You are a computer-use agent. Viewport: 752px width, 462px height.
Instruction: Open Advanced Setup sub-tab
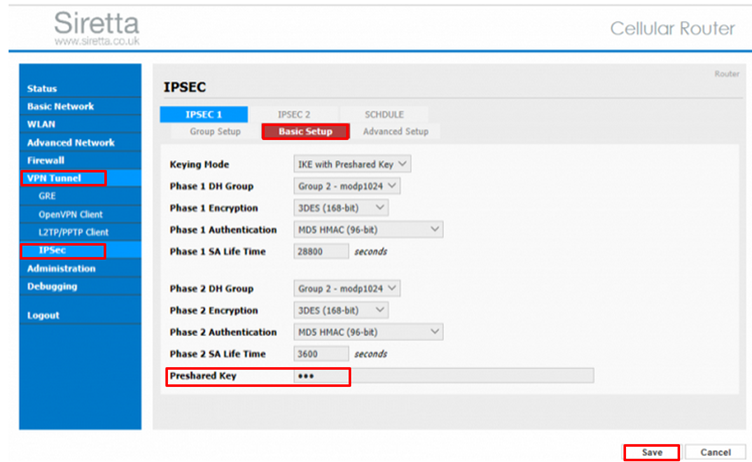pyautogui.click(x=396, y=131)
